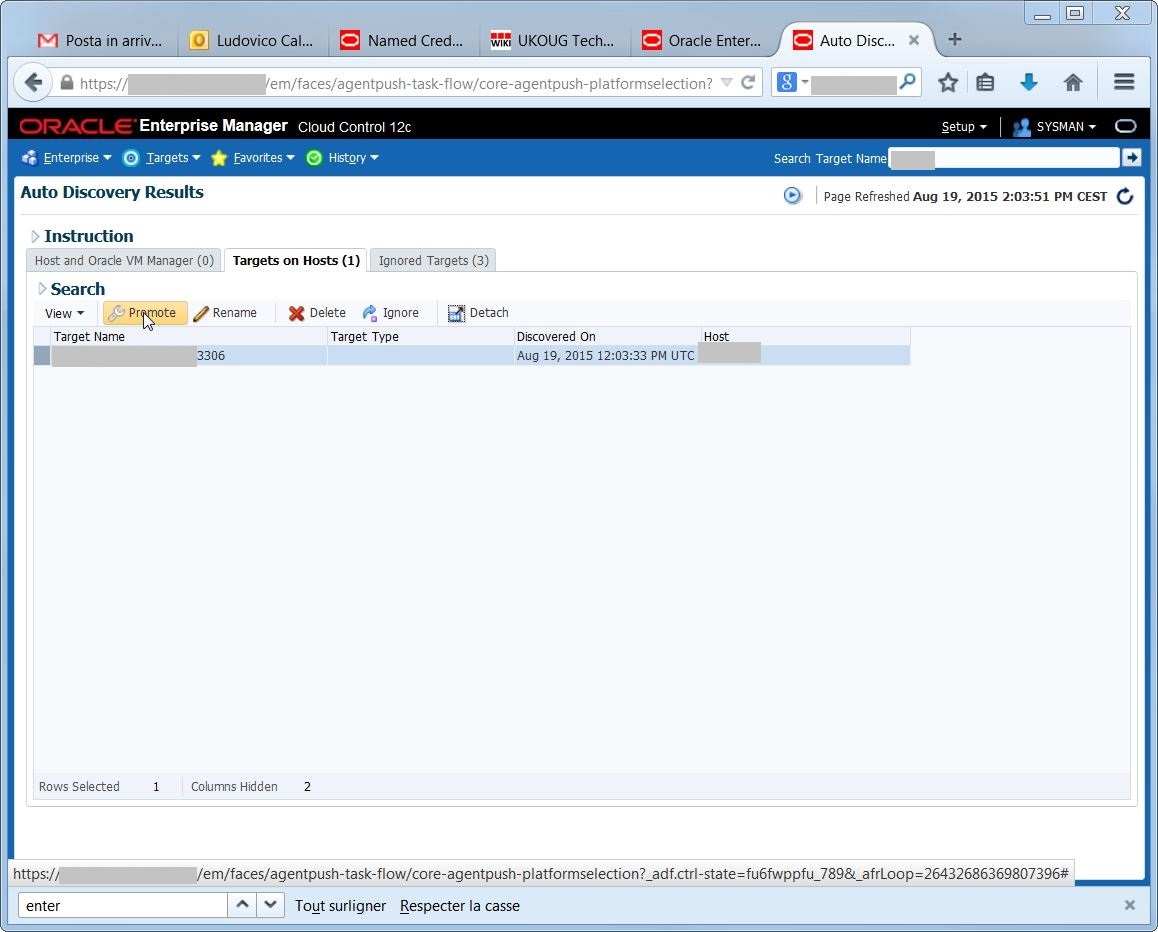Ignore the selected target

[391, 312]
